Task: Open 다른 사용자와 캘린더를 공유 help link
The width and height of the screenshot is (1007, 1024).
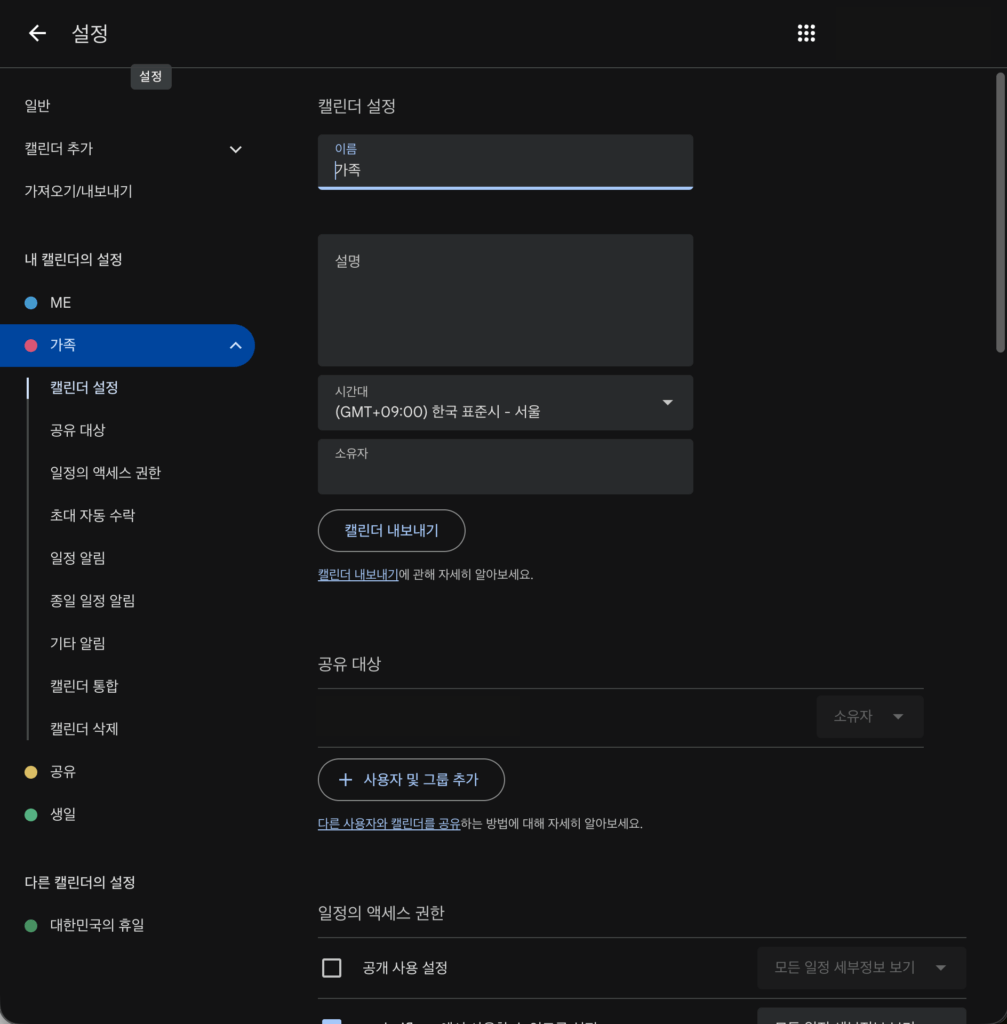Action: [389, 825]
